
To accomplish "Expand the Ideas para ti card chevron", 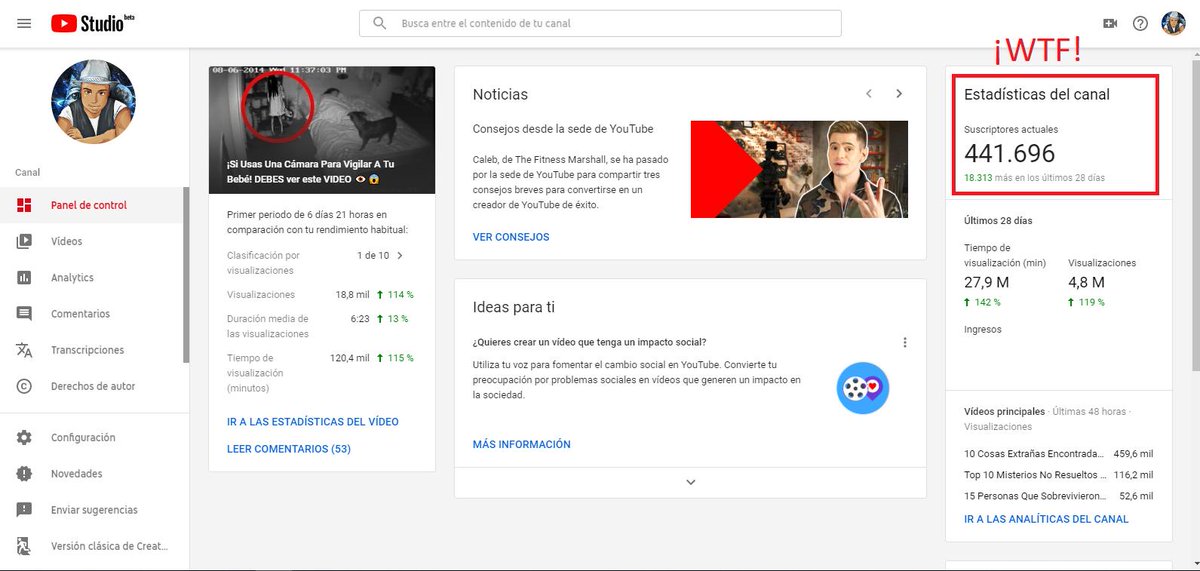I will click(690, 482).
